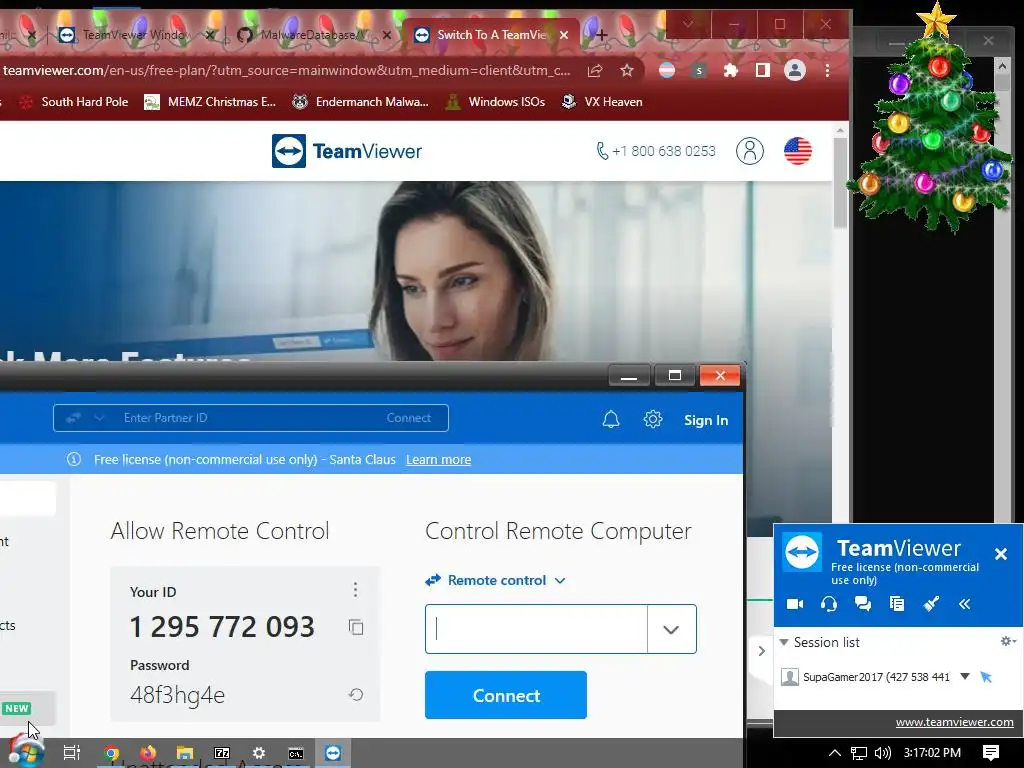The height and width of the screenshot is (768, 1024).
Task: Click phone number +1 800 638 0253
Action: pyautogui.click(x=656, y=151)
